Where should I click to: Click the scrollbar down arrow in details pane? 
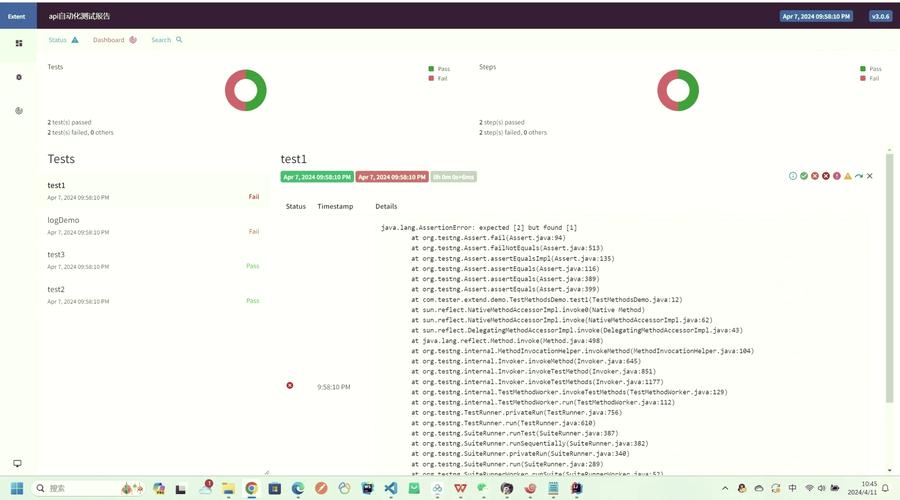coord(890,471)
